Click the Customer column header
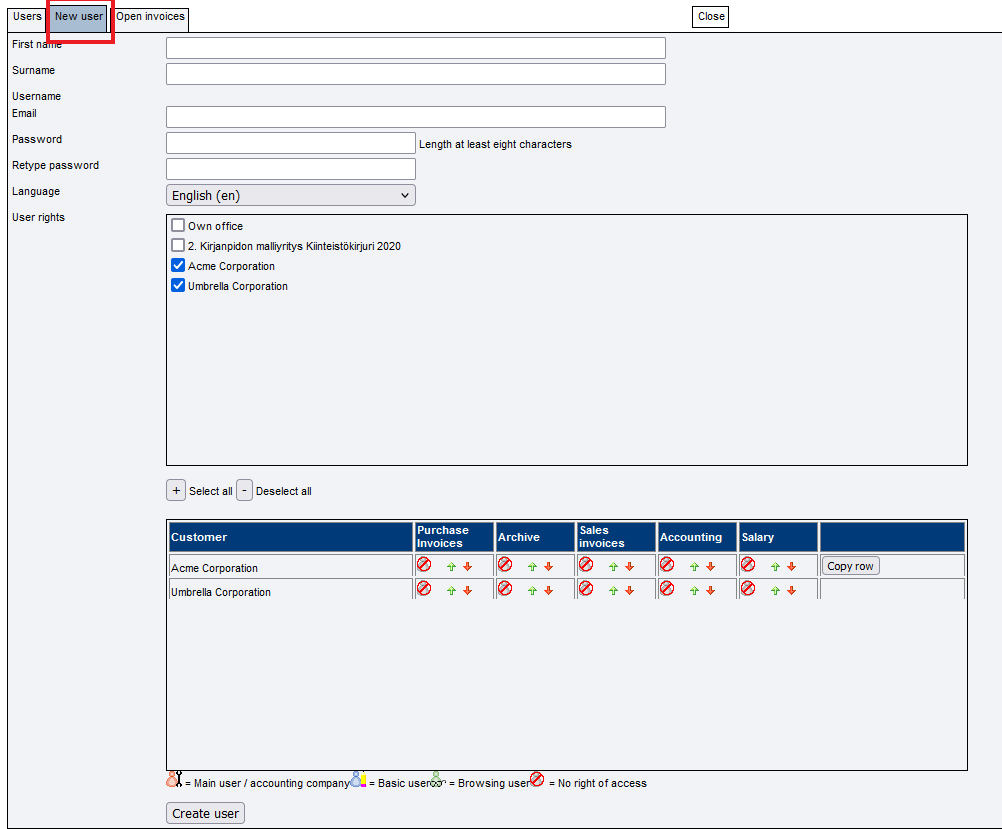Screen dimensions: 1002x829 click(291, 537)
